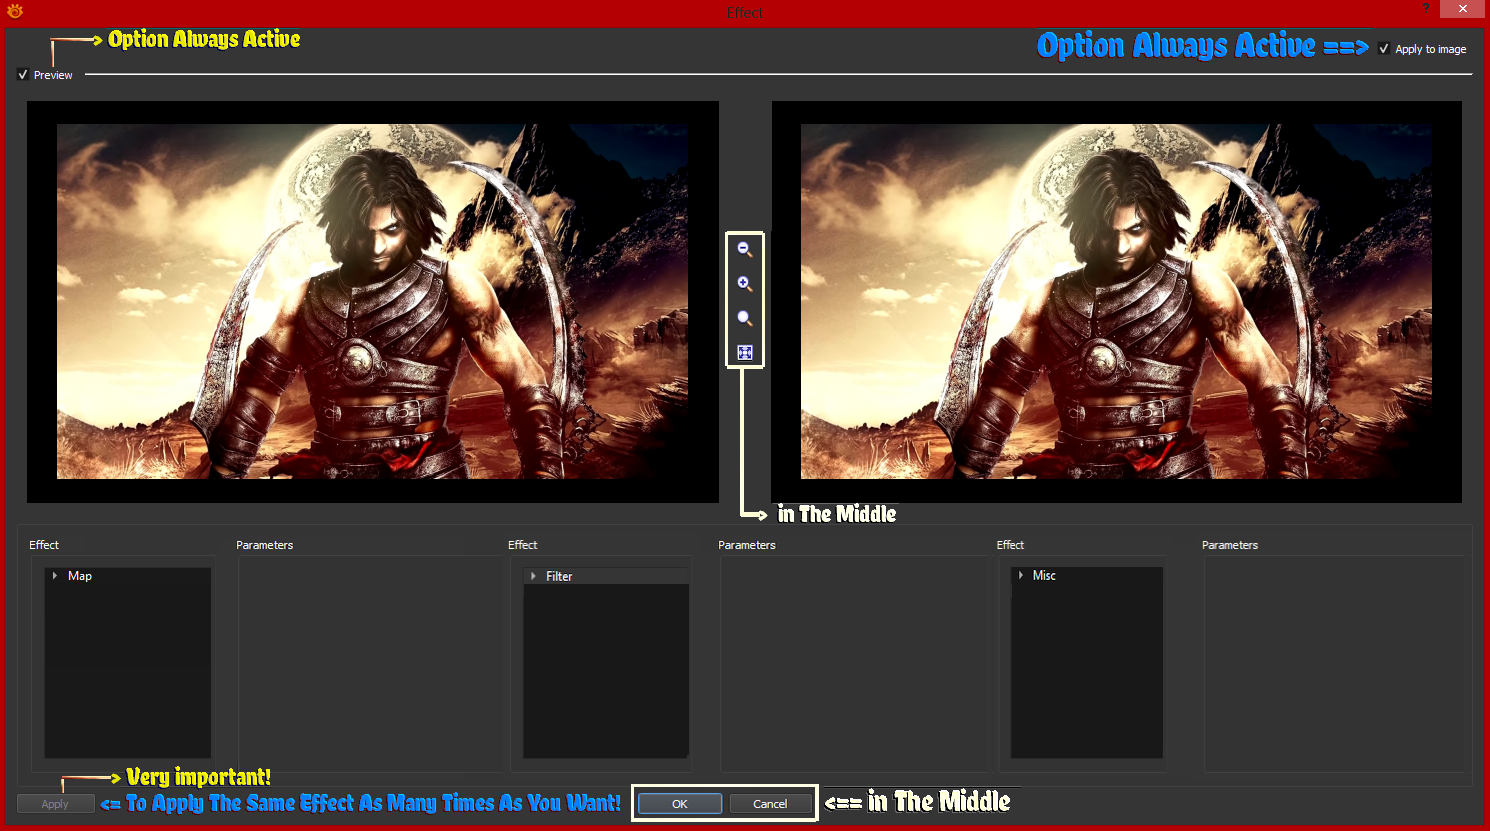Click the left original preview image
The image size is (1490, 831).
tap(372, 301)
